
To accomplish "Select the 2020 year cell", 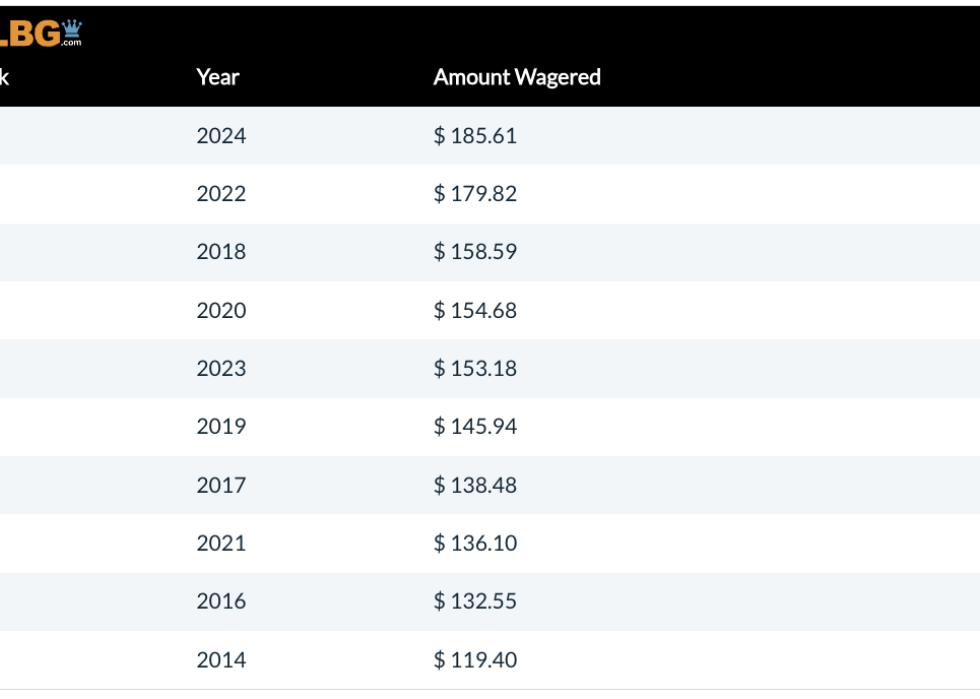I will click(221, 310).
